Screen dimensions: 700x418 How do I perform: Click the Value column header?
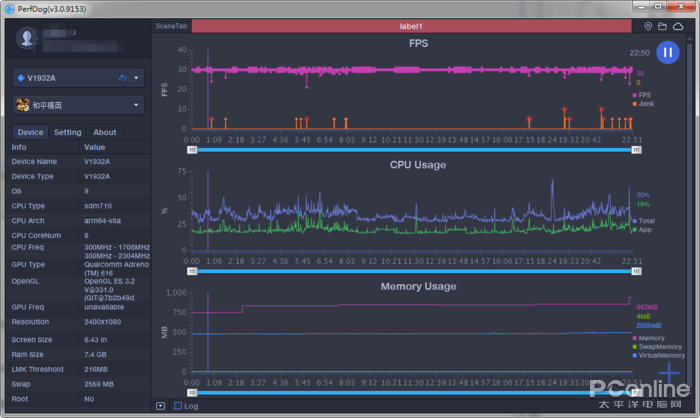click(95, 147)
